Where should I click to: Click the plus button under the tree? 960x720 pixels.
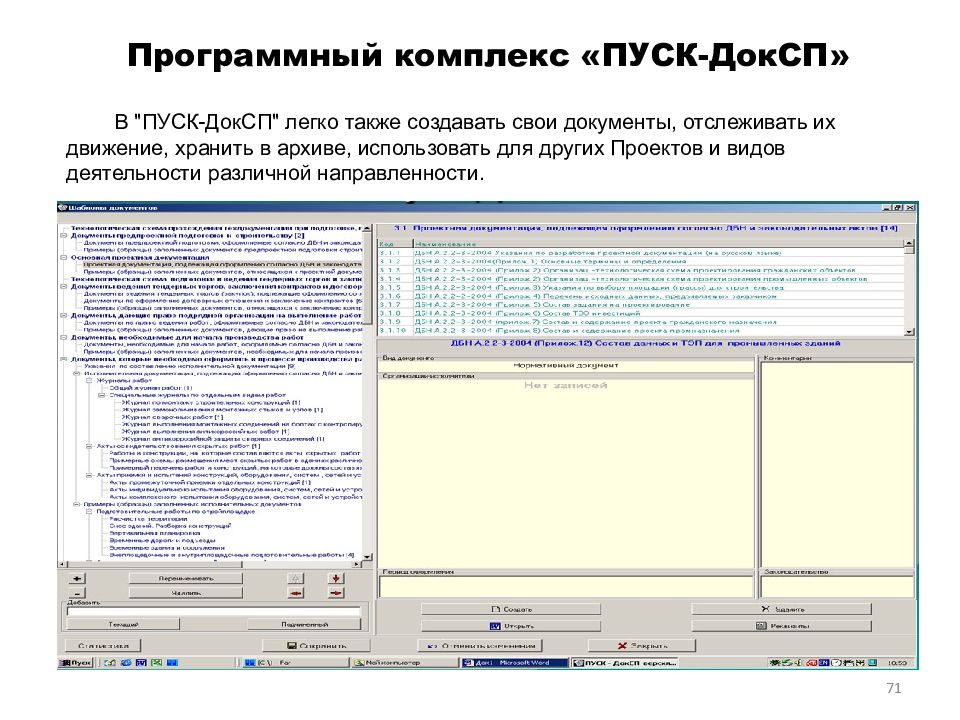coord(77,579)
